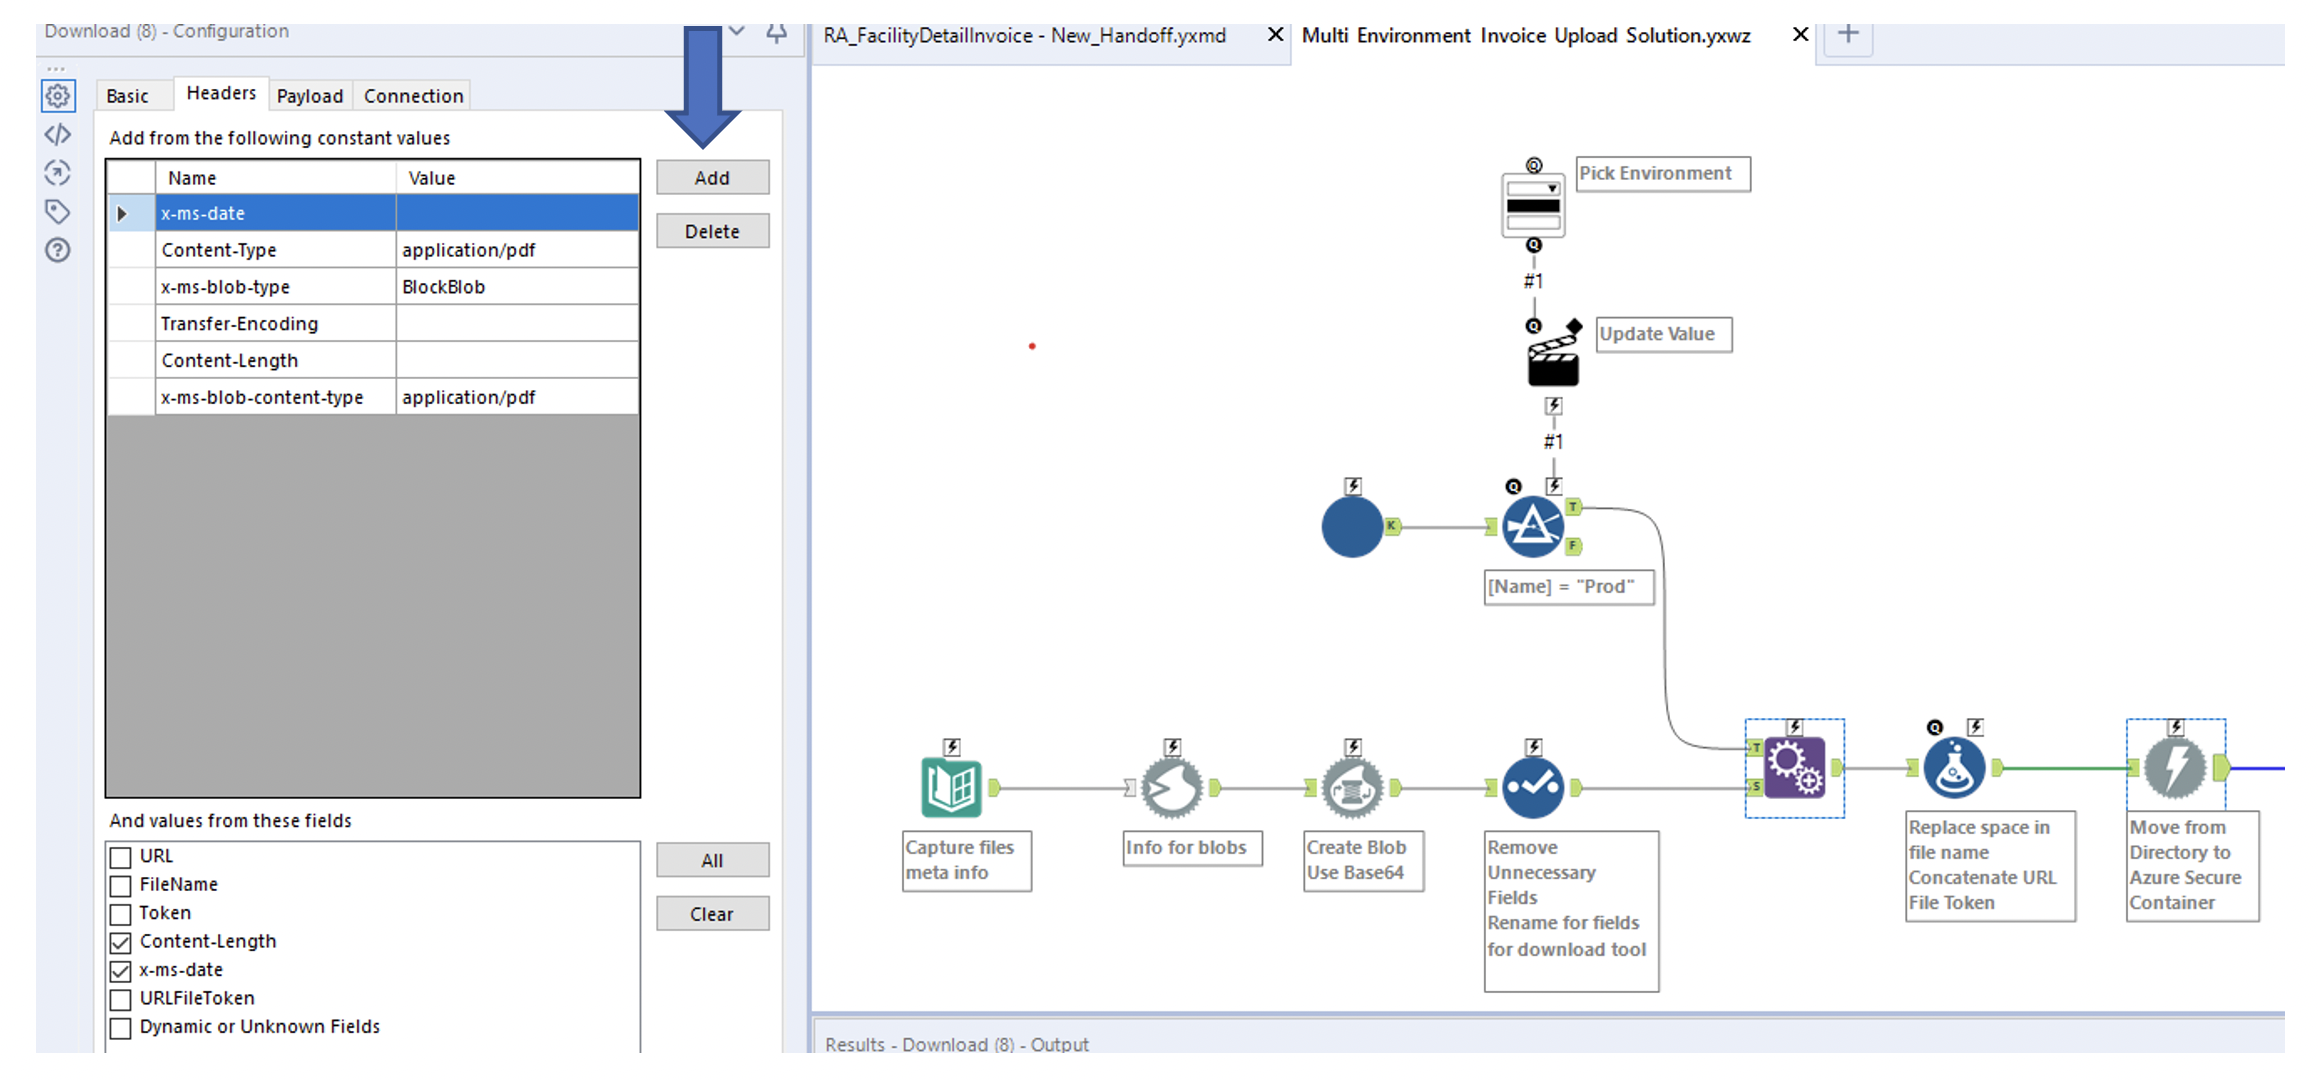Select the Blob Convert tool icon
This screenshot has height=1080, width=2318.
(x=1352, y=788)
